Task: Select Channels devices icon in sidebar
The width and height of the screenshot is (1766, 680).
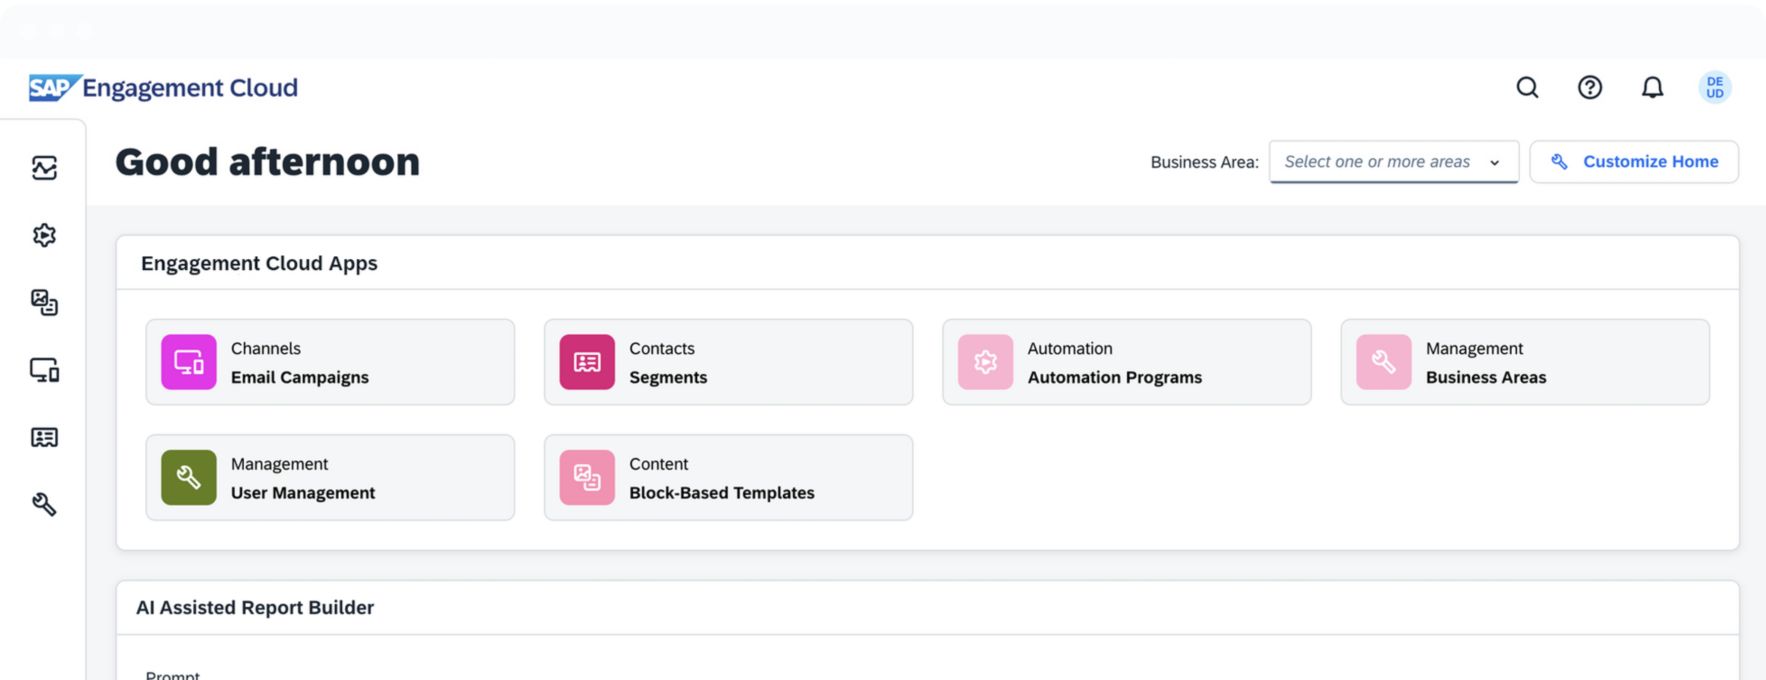Action: [44, 370]
